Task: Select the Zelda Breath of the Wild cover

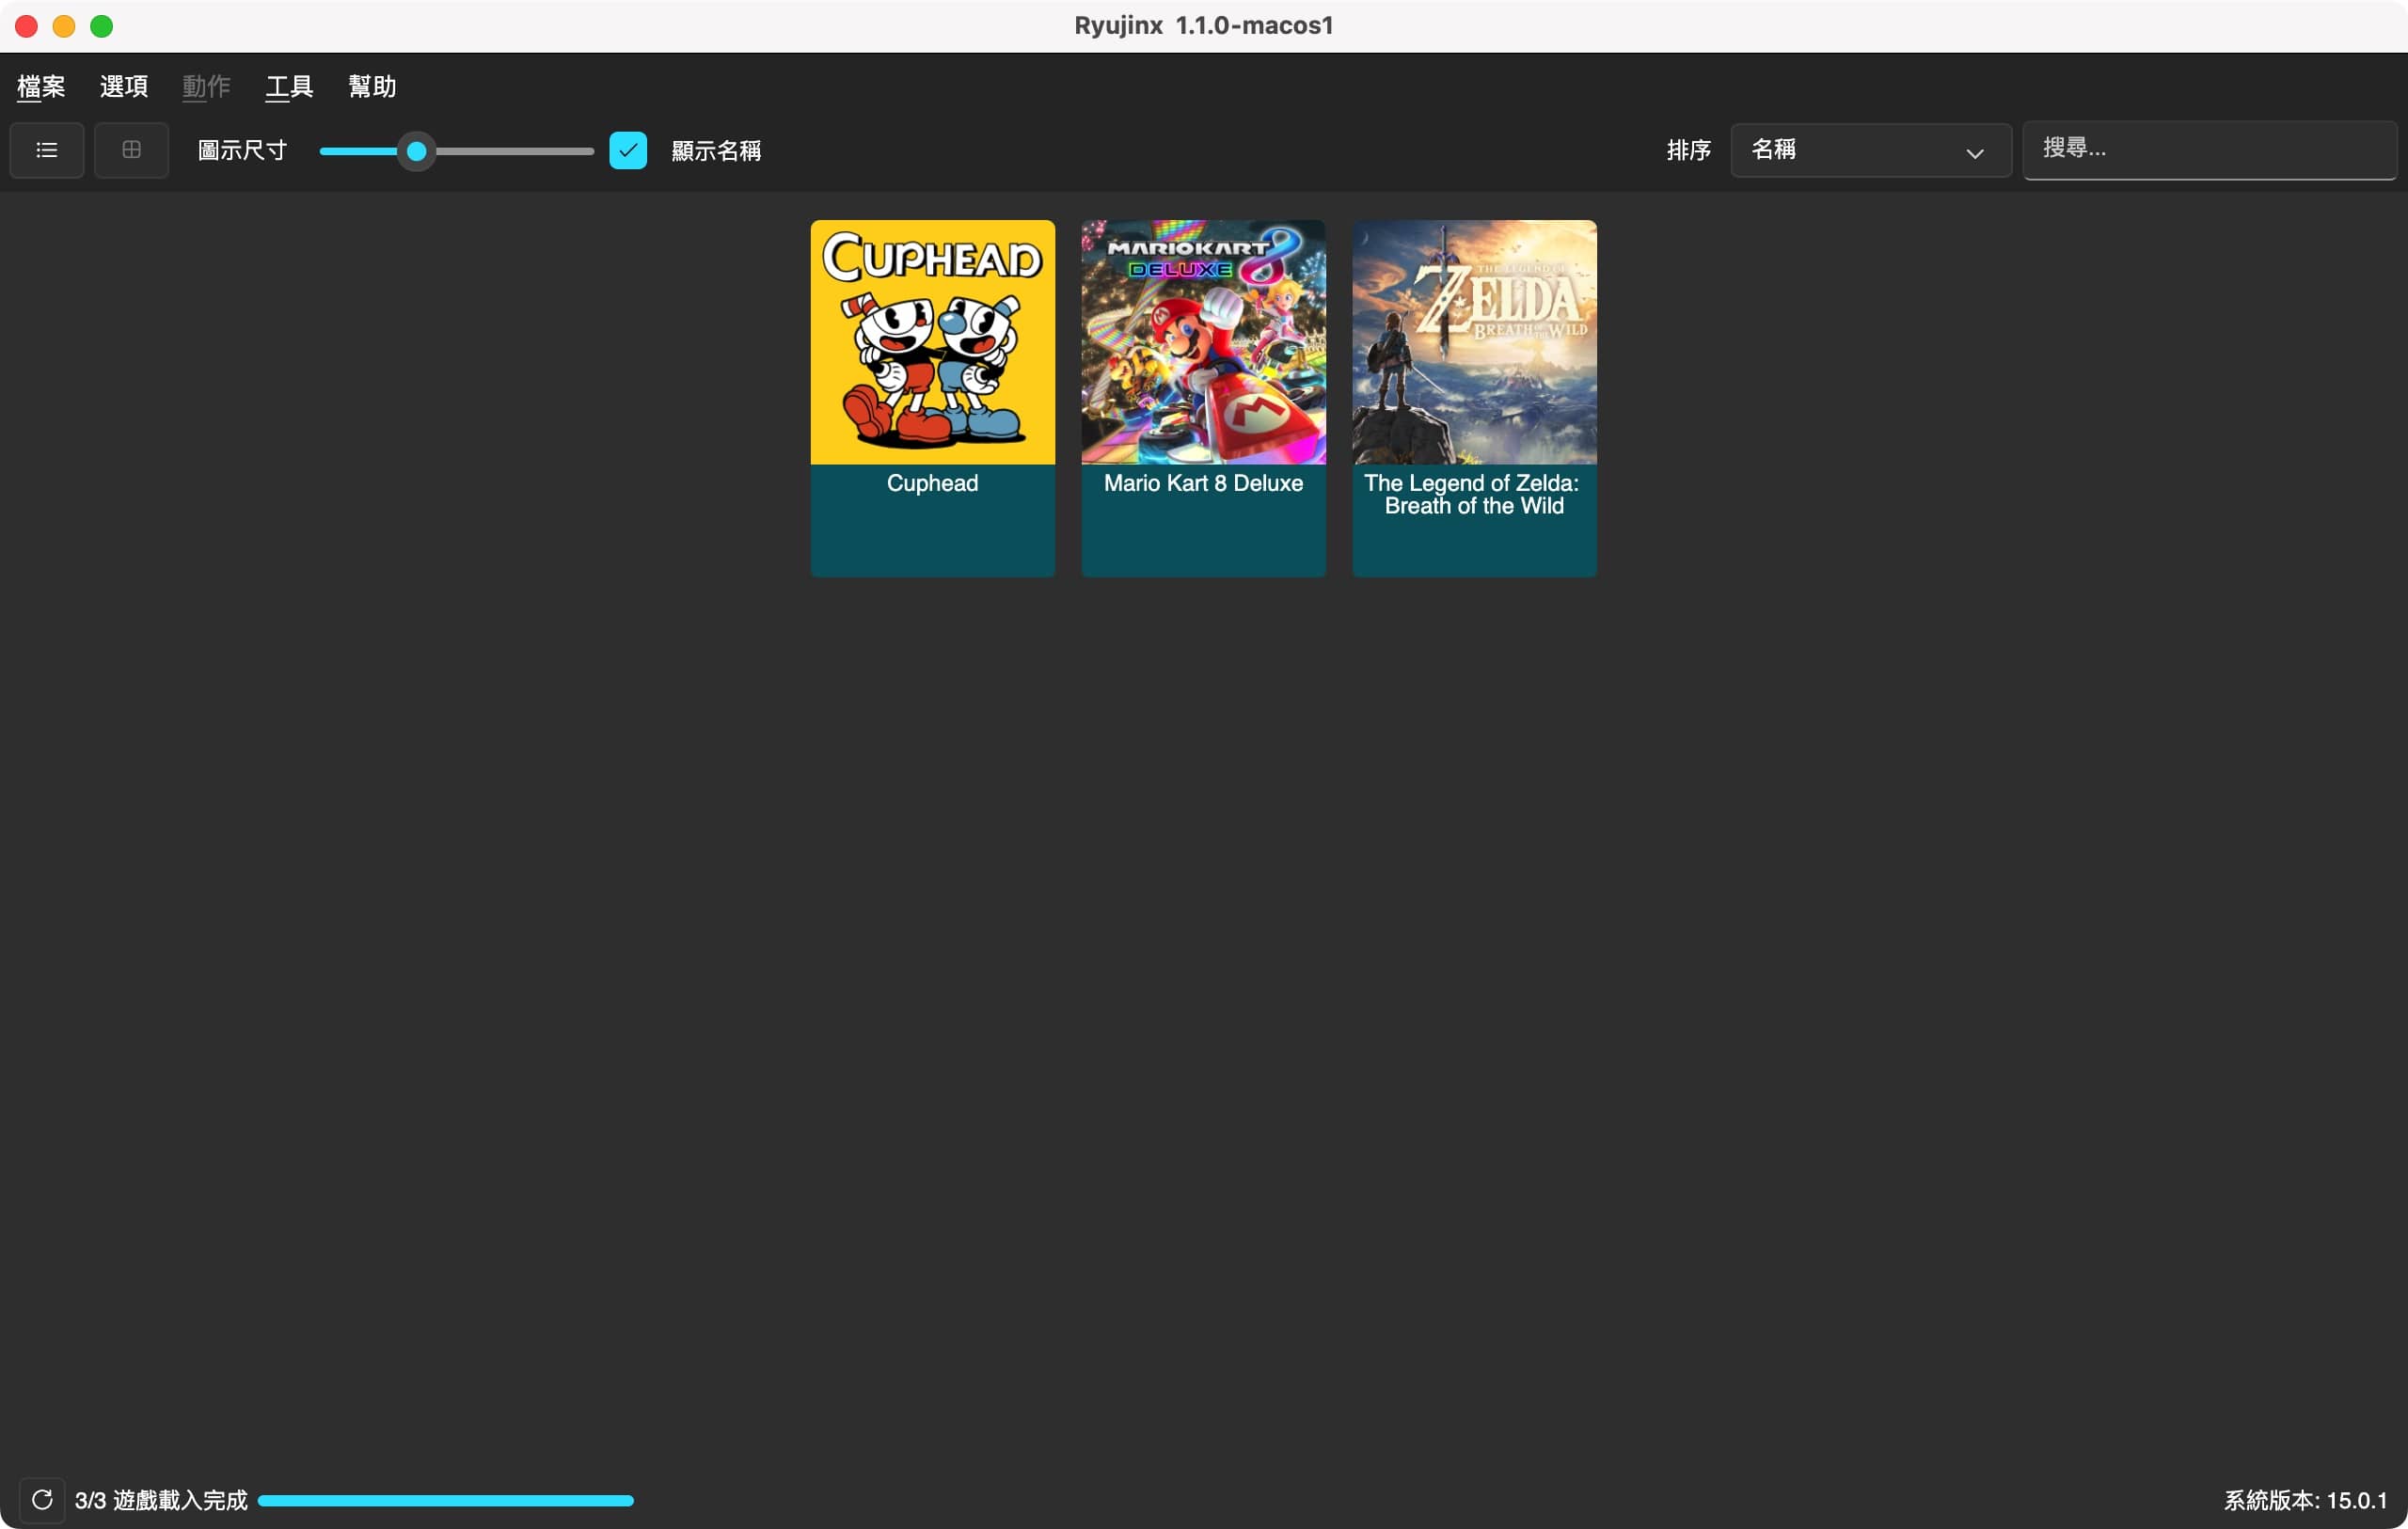Action: coord(1474,342)
